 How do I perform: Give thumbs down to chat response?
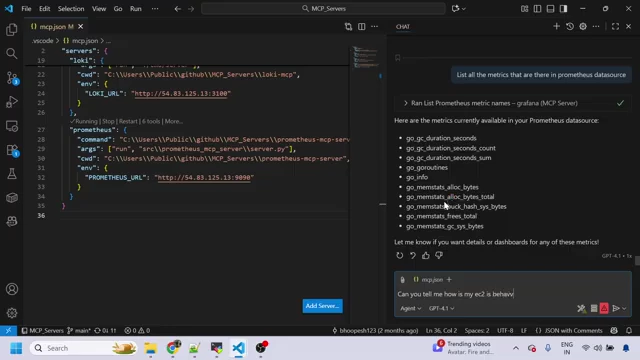pyautogui.click(x=439, y=256)
